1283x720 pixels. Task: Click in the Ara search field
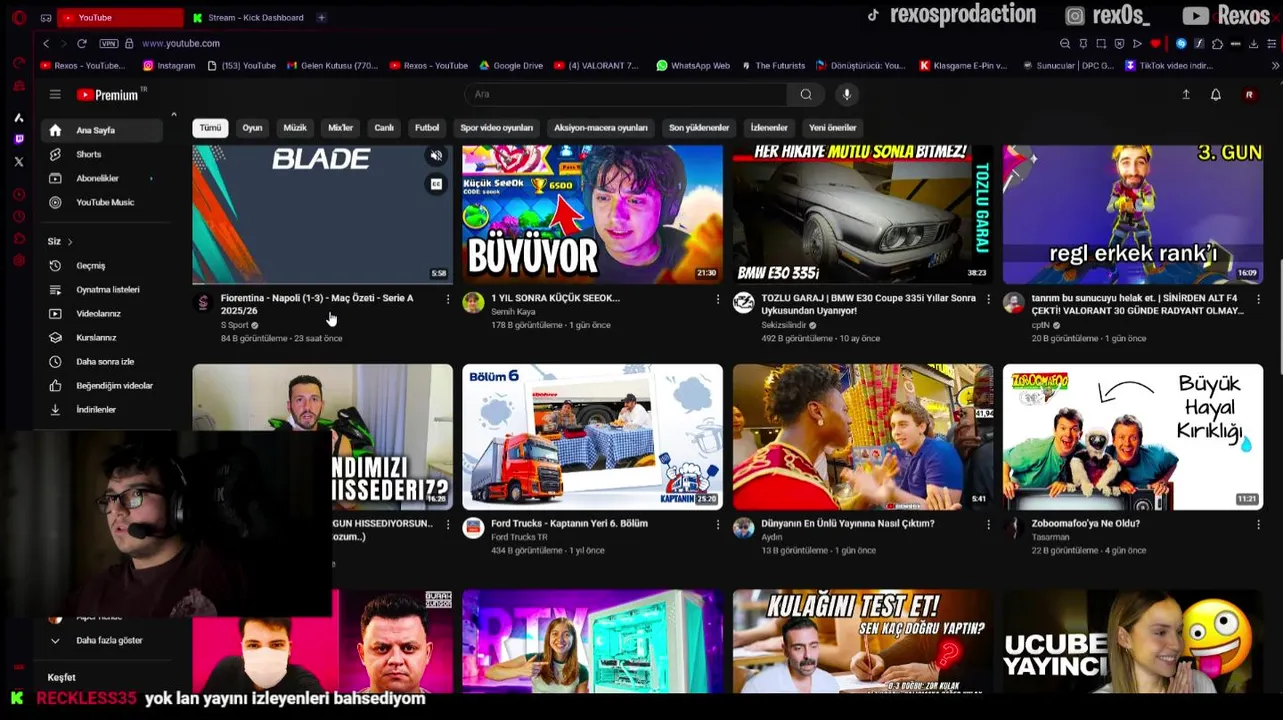tap(627, 94)
